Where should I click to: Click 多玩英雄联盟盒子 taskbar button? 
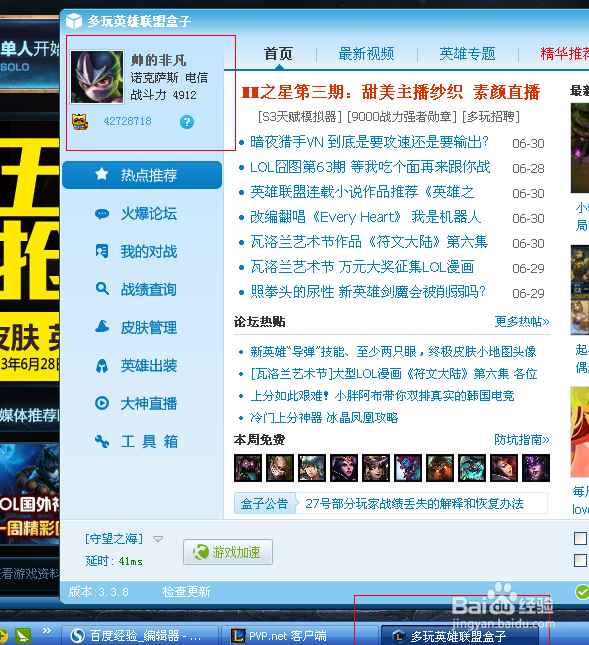click(x=459, y=636)
